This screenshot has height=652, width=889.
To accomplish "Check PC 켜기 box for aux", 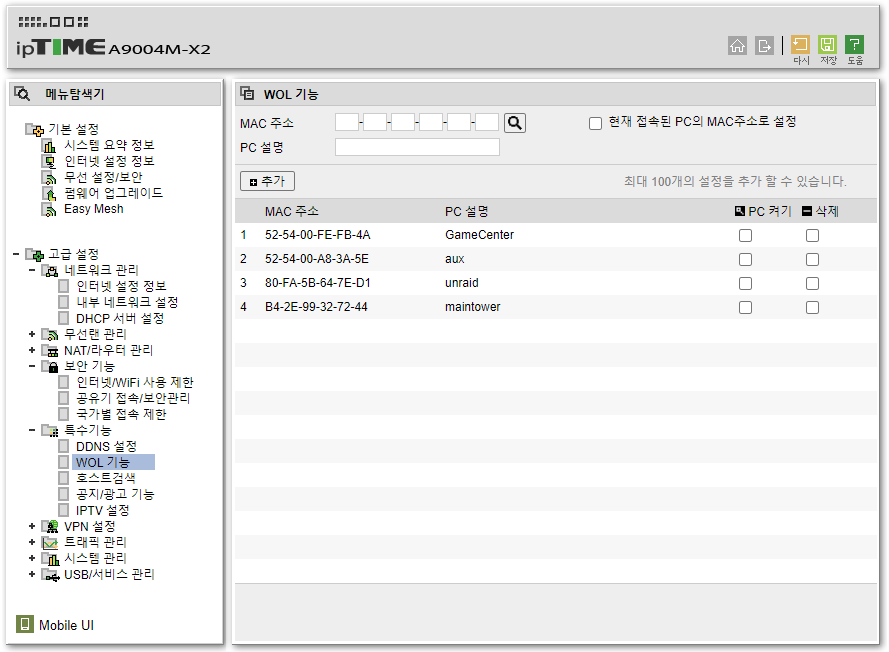I will click(746, 259).
